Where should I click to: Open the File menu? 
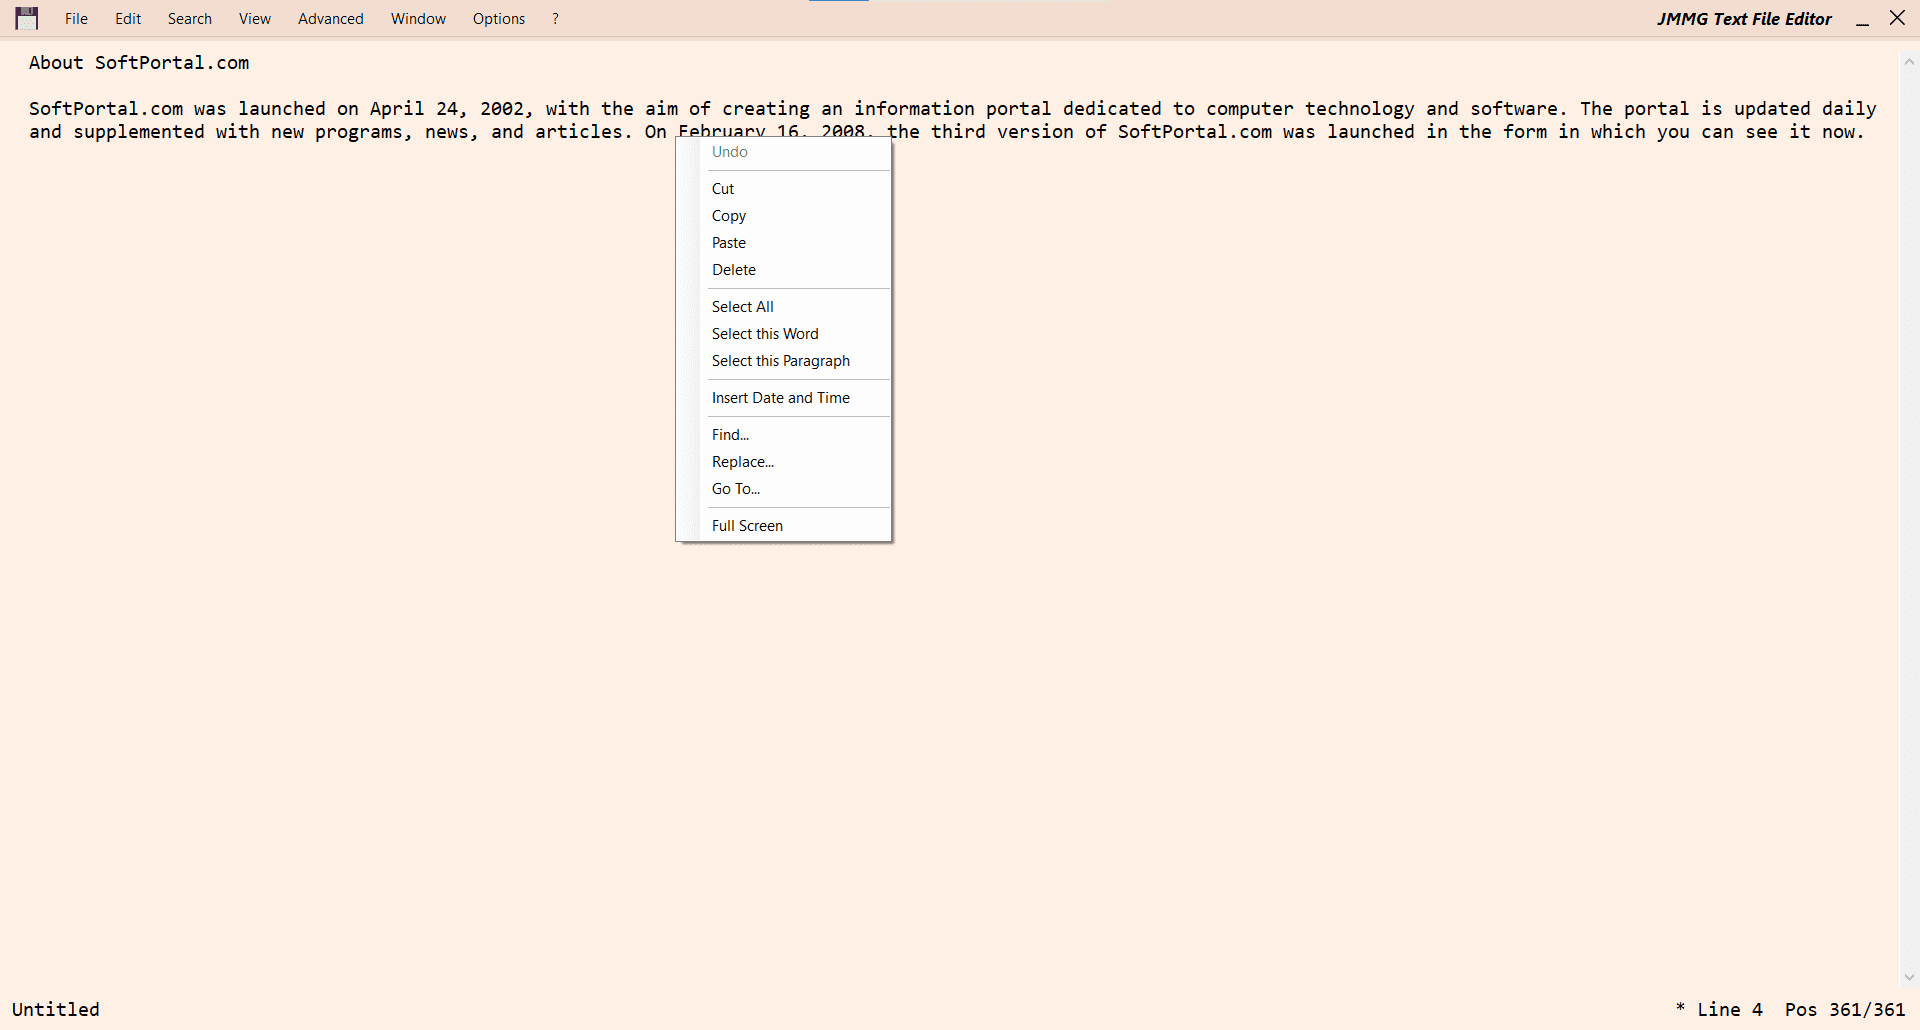(x=76, y=19)
